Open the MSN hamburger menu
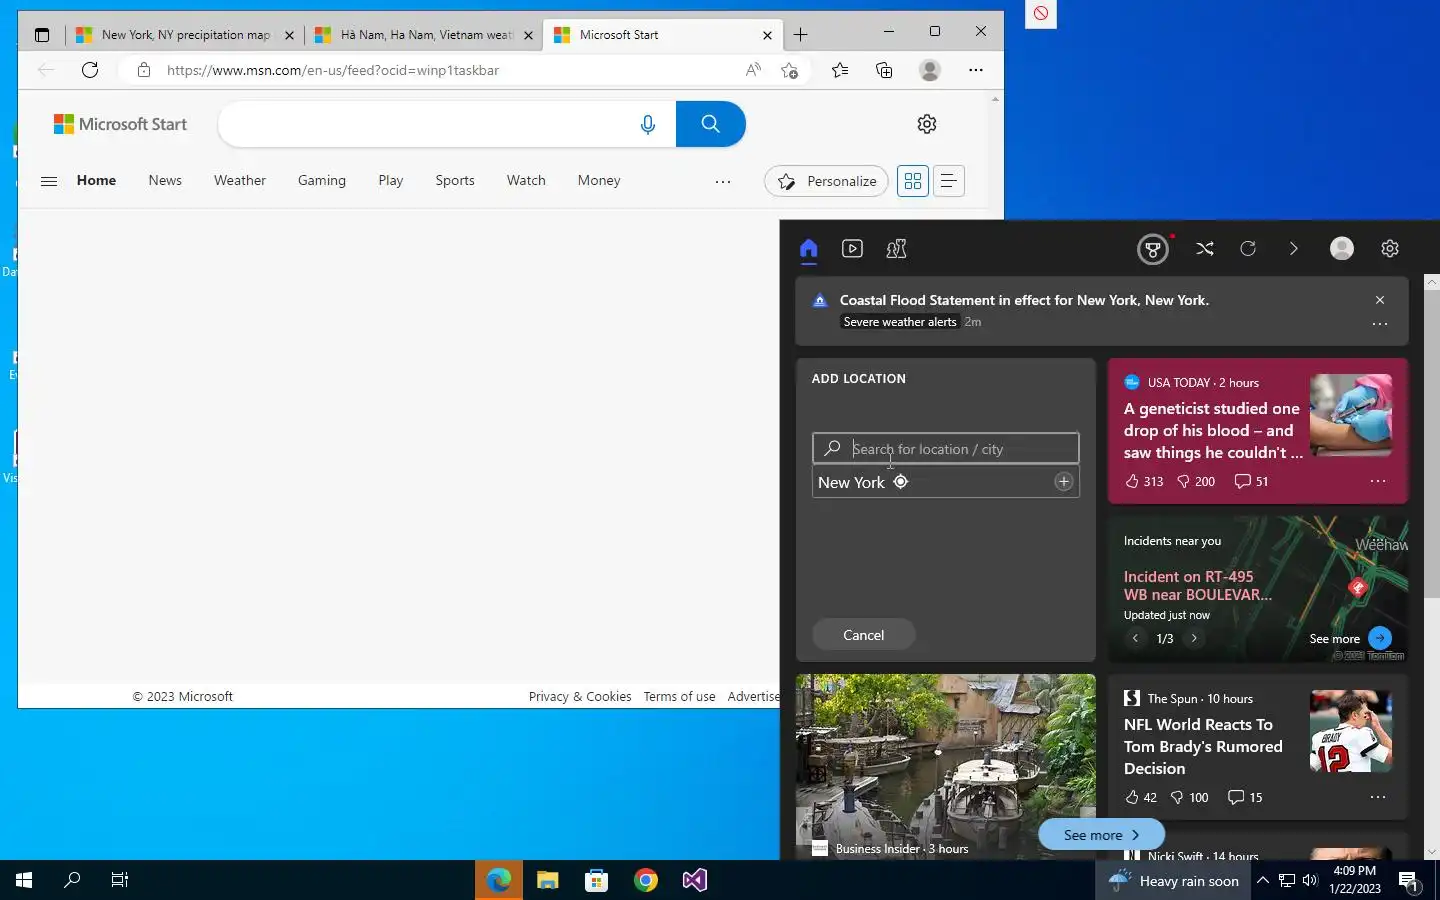The width and height of the screenshot is (1440, 900). (x=48, y=181)
